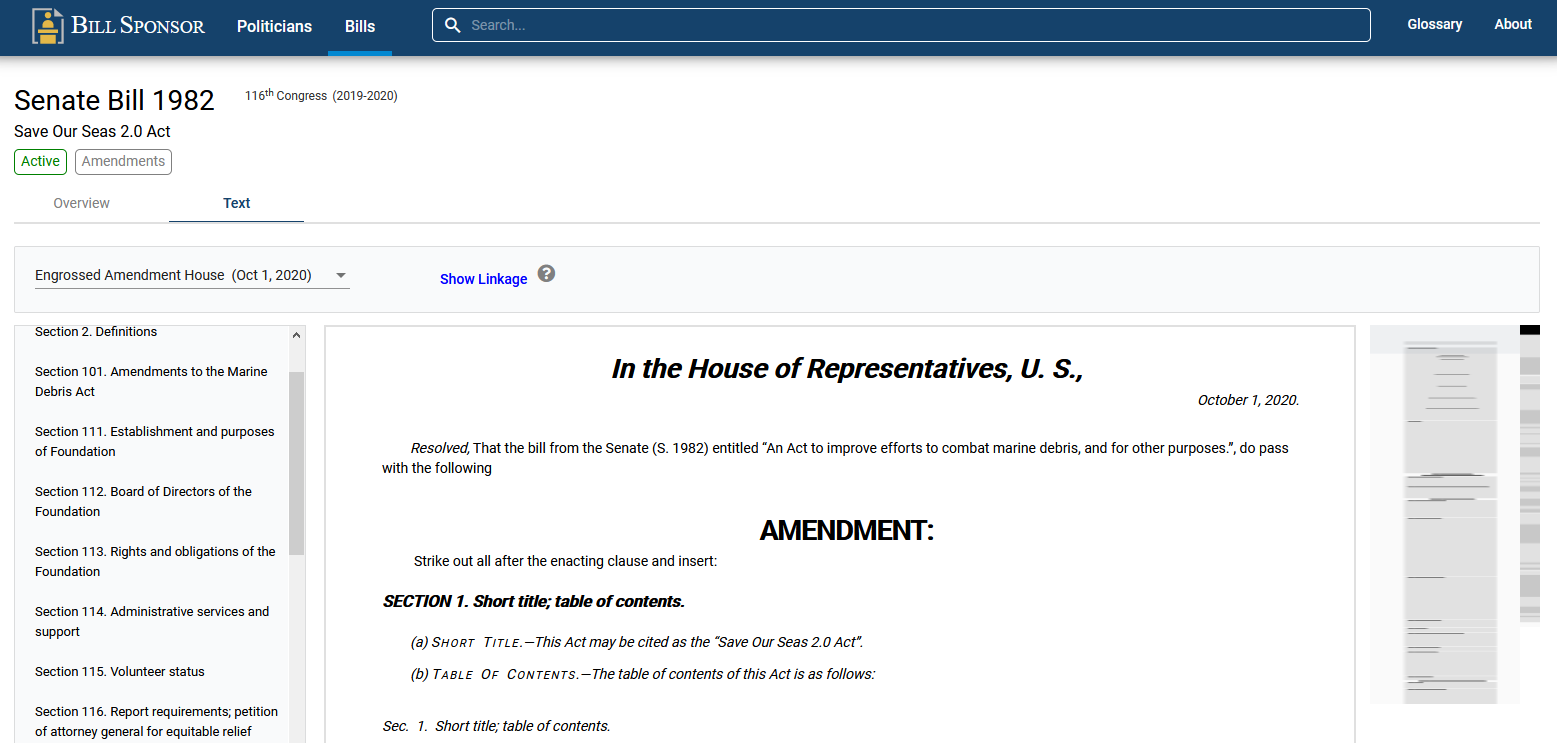The width and height of the screenshot is (1557, 743).
Task: Click the sidebar vertical scrollbar thumb
Action: point(296,462)
